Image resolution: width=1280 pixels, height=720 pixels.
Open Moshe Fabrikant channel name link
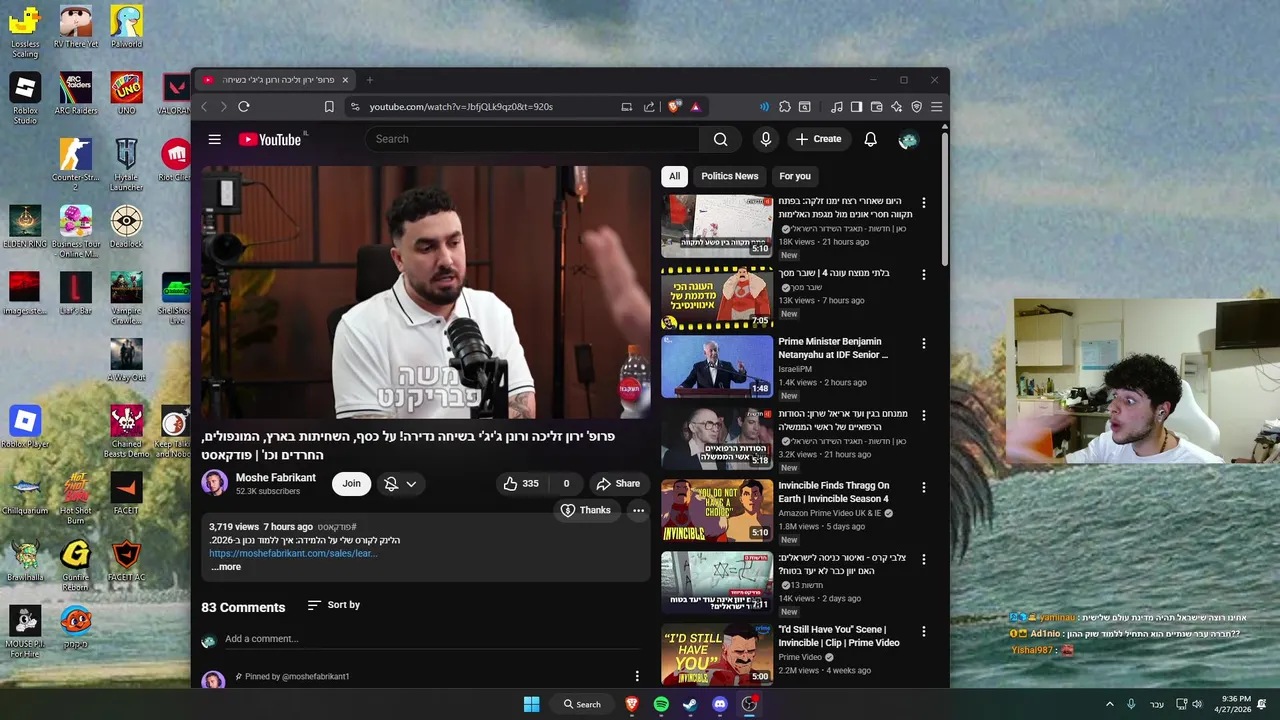(275, 478)
